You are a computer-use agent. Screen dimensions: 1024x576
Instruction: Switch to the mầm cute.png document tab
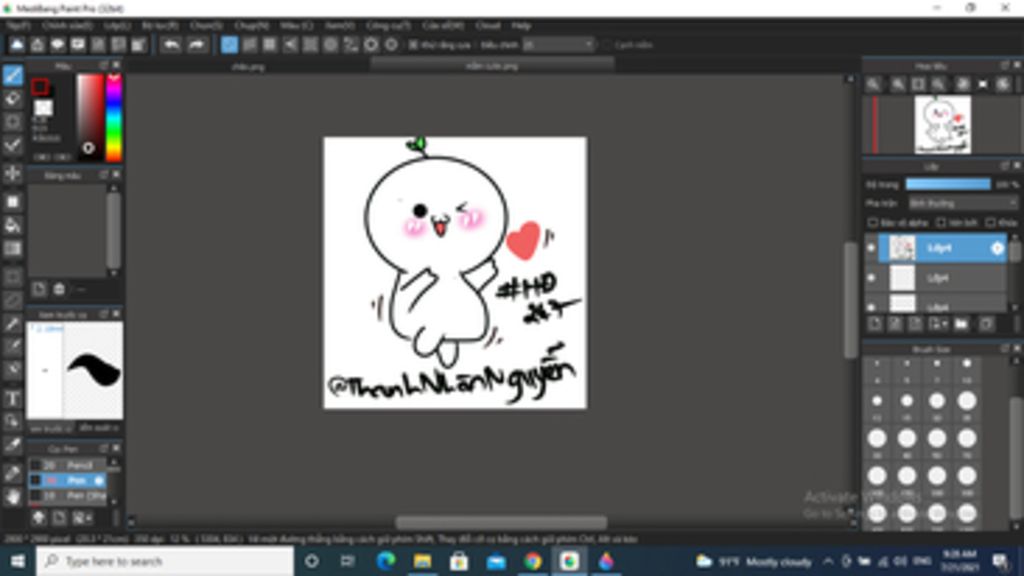pos(492,67)
